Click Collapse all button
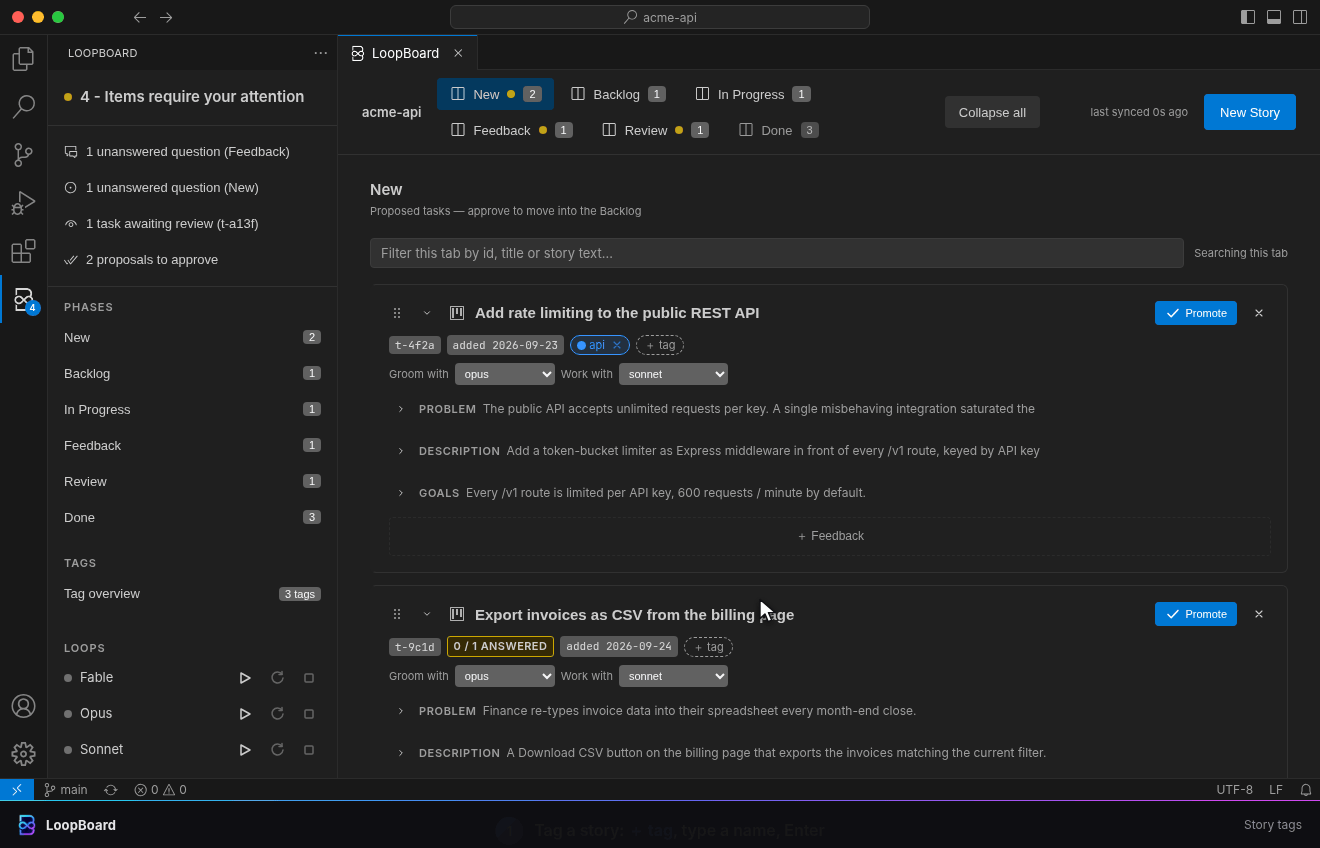1320x848 pixels. click(992, 112)
